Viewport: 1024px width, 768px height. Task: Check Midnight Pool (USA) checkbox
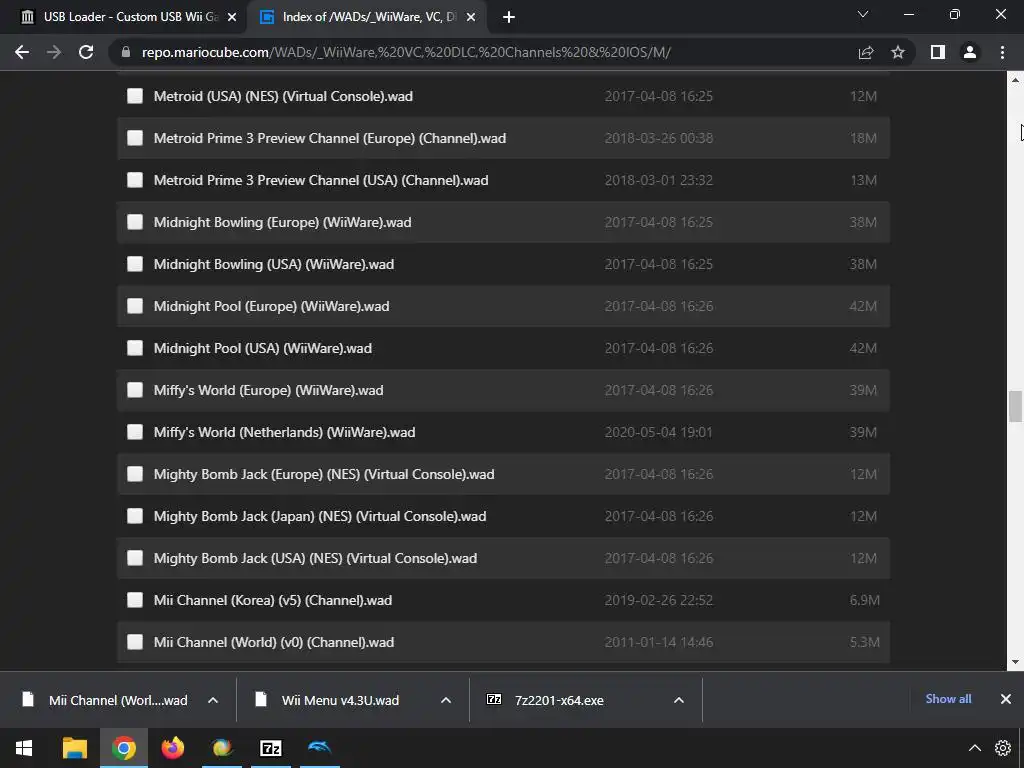click(135, 348)
